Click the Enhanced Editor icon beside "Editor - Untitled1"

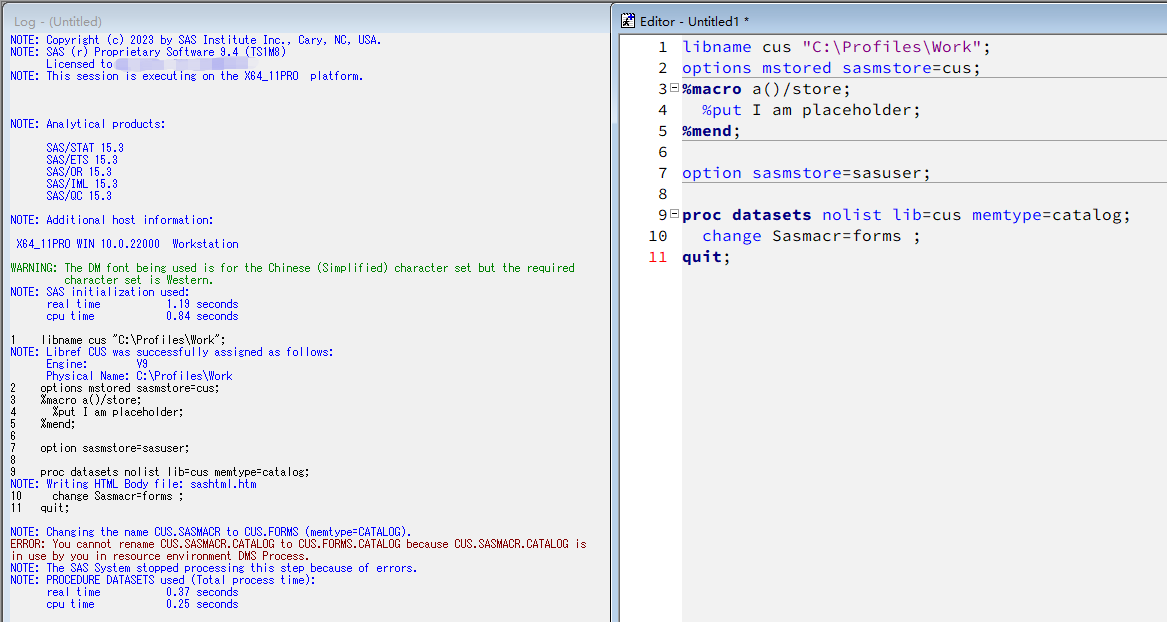coord(626,20)
